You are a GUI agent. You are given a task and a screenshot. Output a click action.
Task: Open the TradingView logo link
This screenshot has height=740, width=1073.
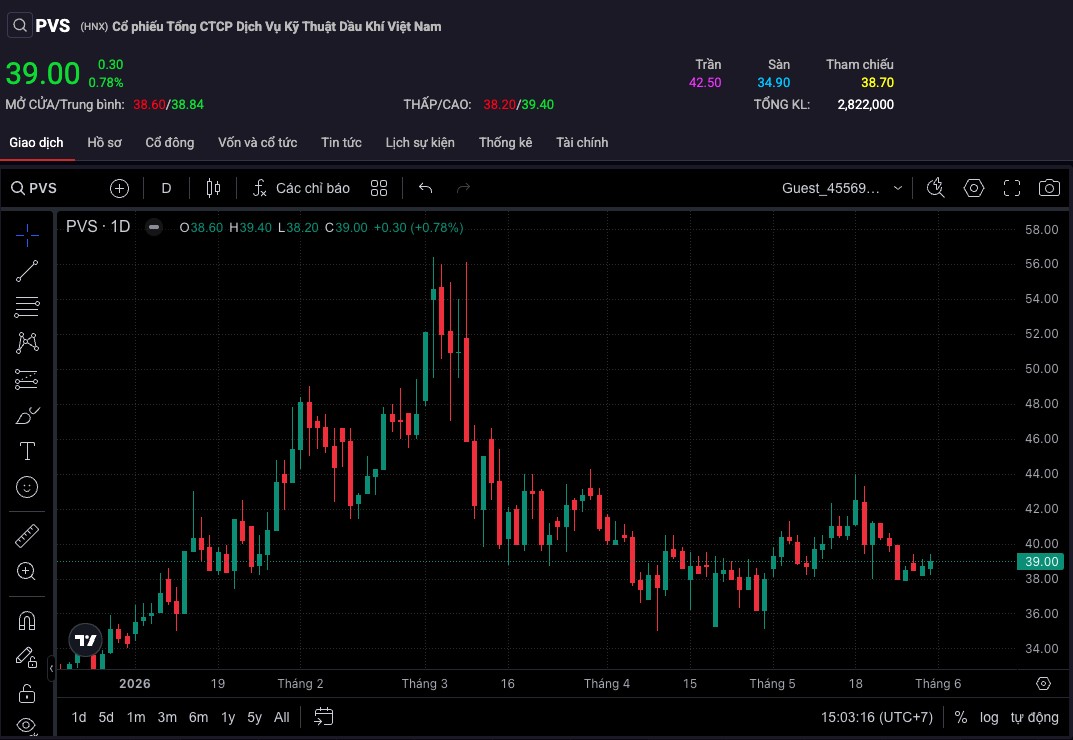point(86,640)
